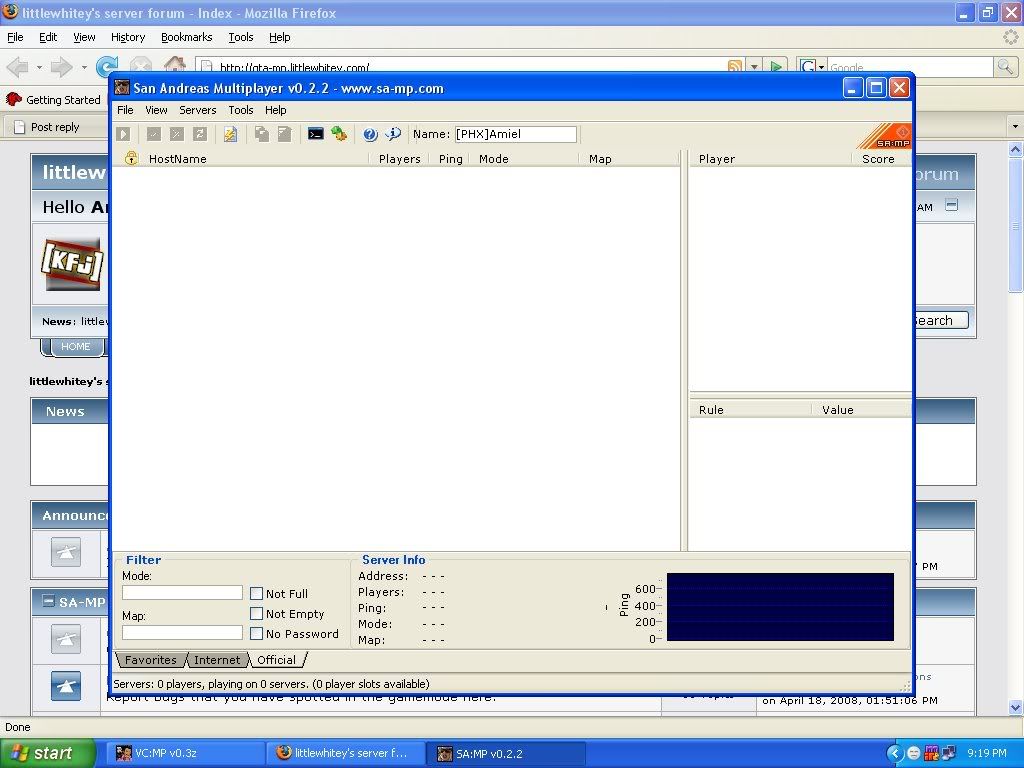Click the system tray expand arrow
The height and width of the screenshot is (768, 1024).
895,753
